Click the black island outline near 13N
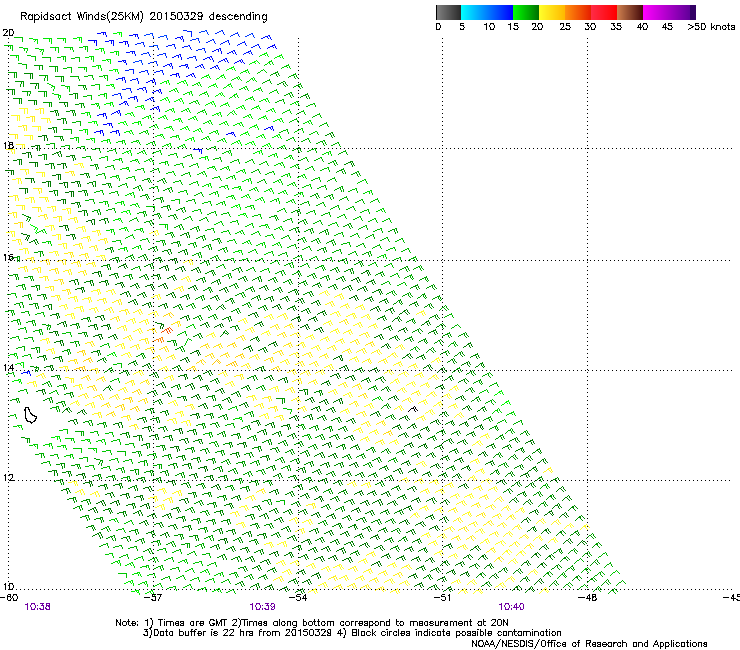This screenshot has height=650, width=740. click(30, 415)
